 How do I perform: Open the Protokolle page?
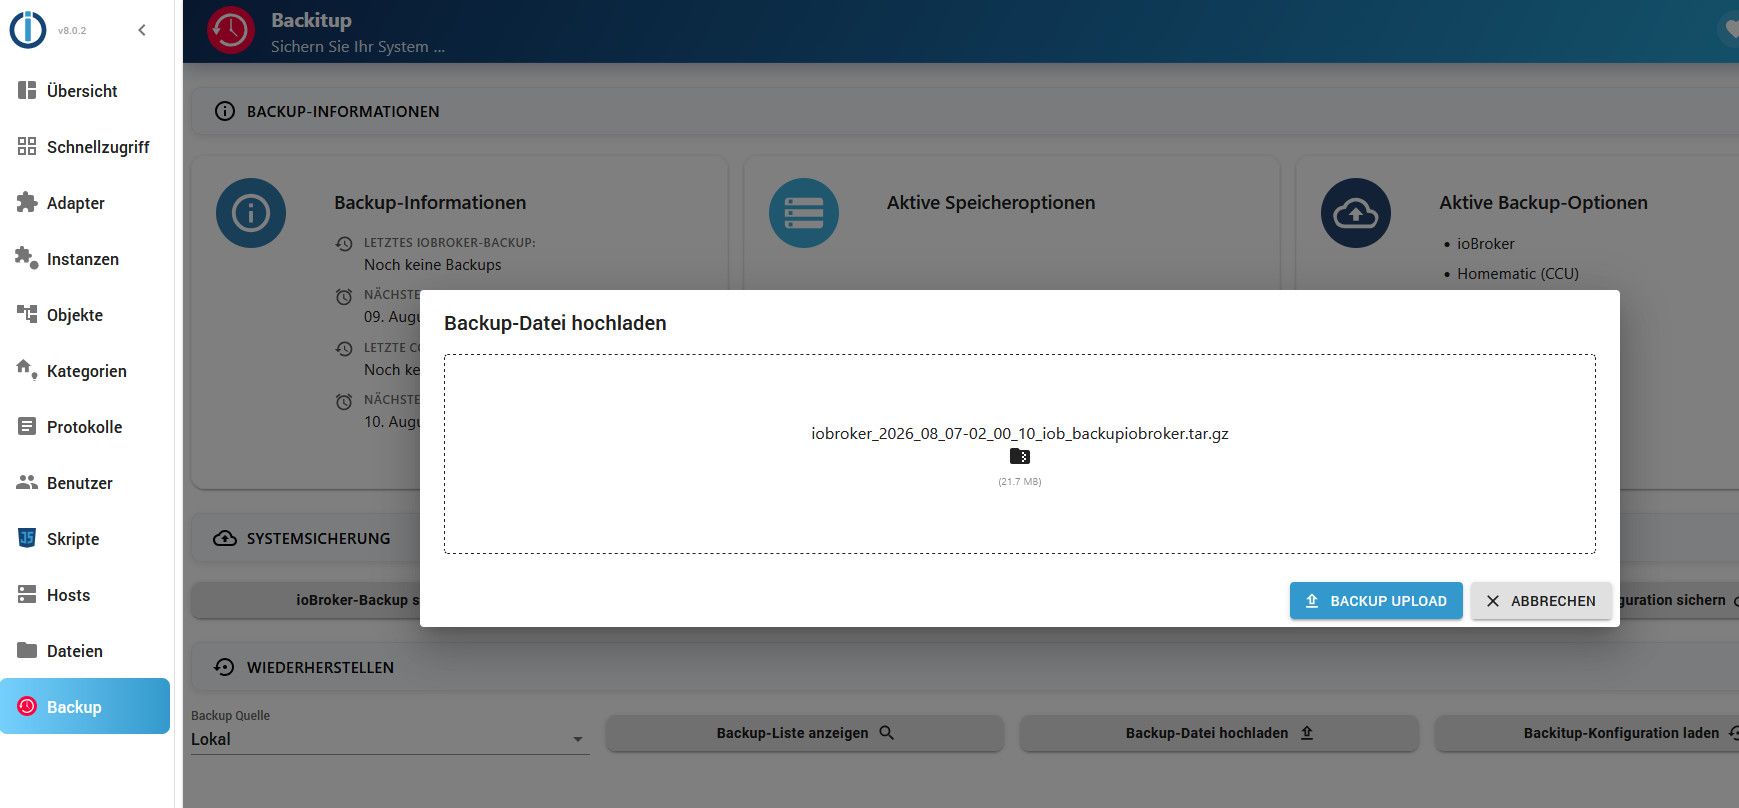87,427
